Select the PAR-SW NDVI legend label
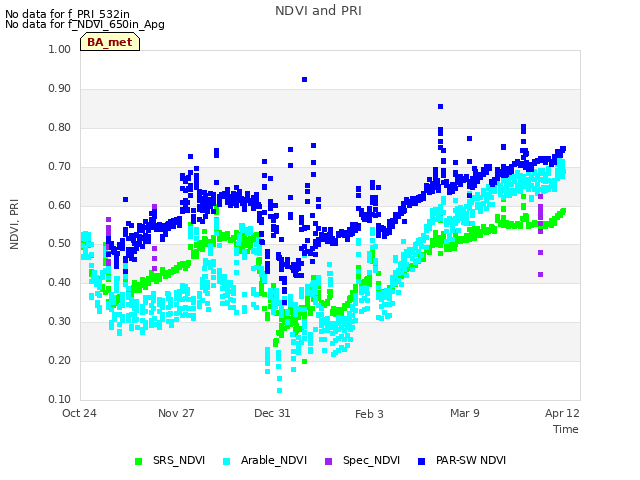The height and width of the screenshot is (480, 640). [x=471, y=460]
